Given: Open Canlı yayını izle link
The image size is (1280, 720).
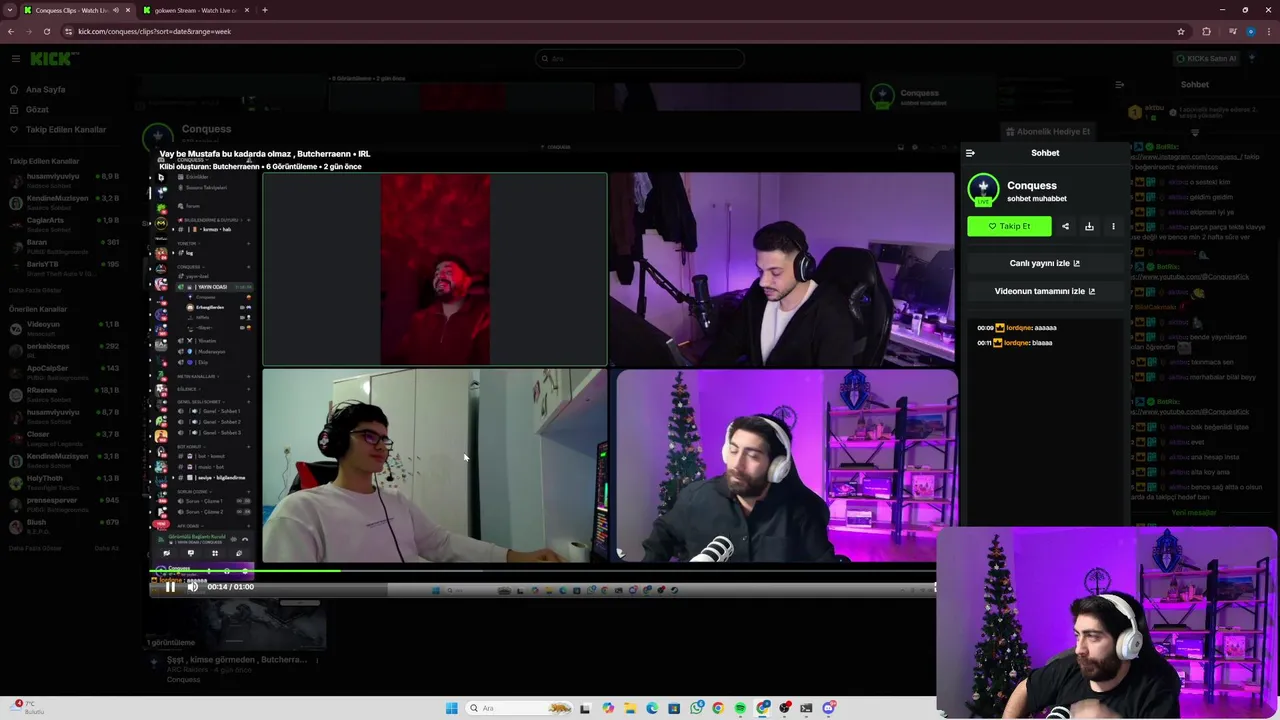Looking at the screenshot, I should tap(1045, 263).
